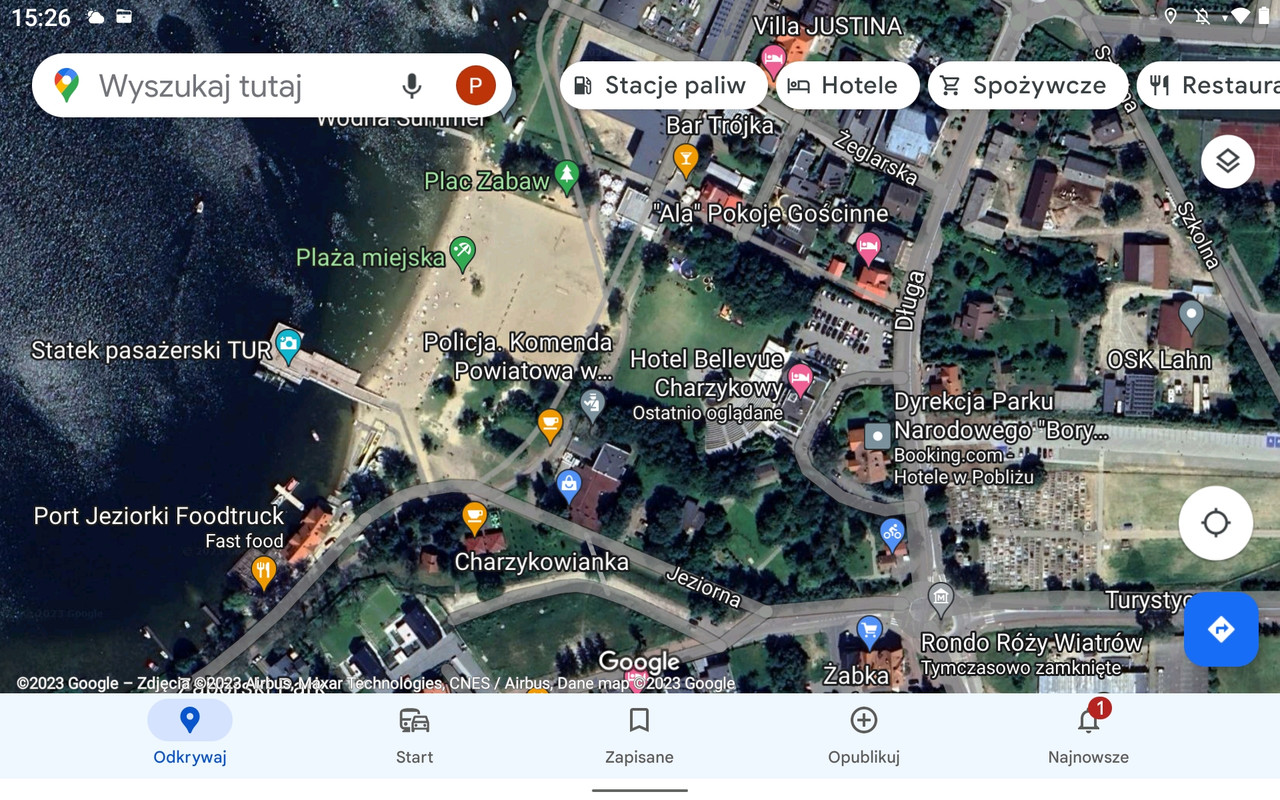Open the profile avatar with letter P

pos(475,86)
